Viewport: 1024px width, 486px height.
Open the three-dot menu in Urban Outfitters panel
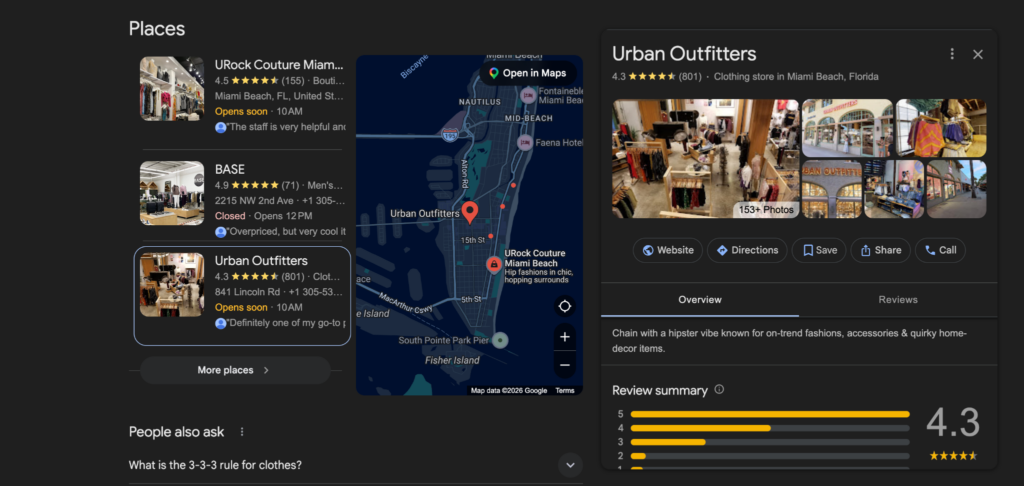coord(952,54)
